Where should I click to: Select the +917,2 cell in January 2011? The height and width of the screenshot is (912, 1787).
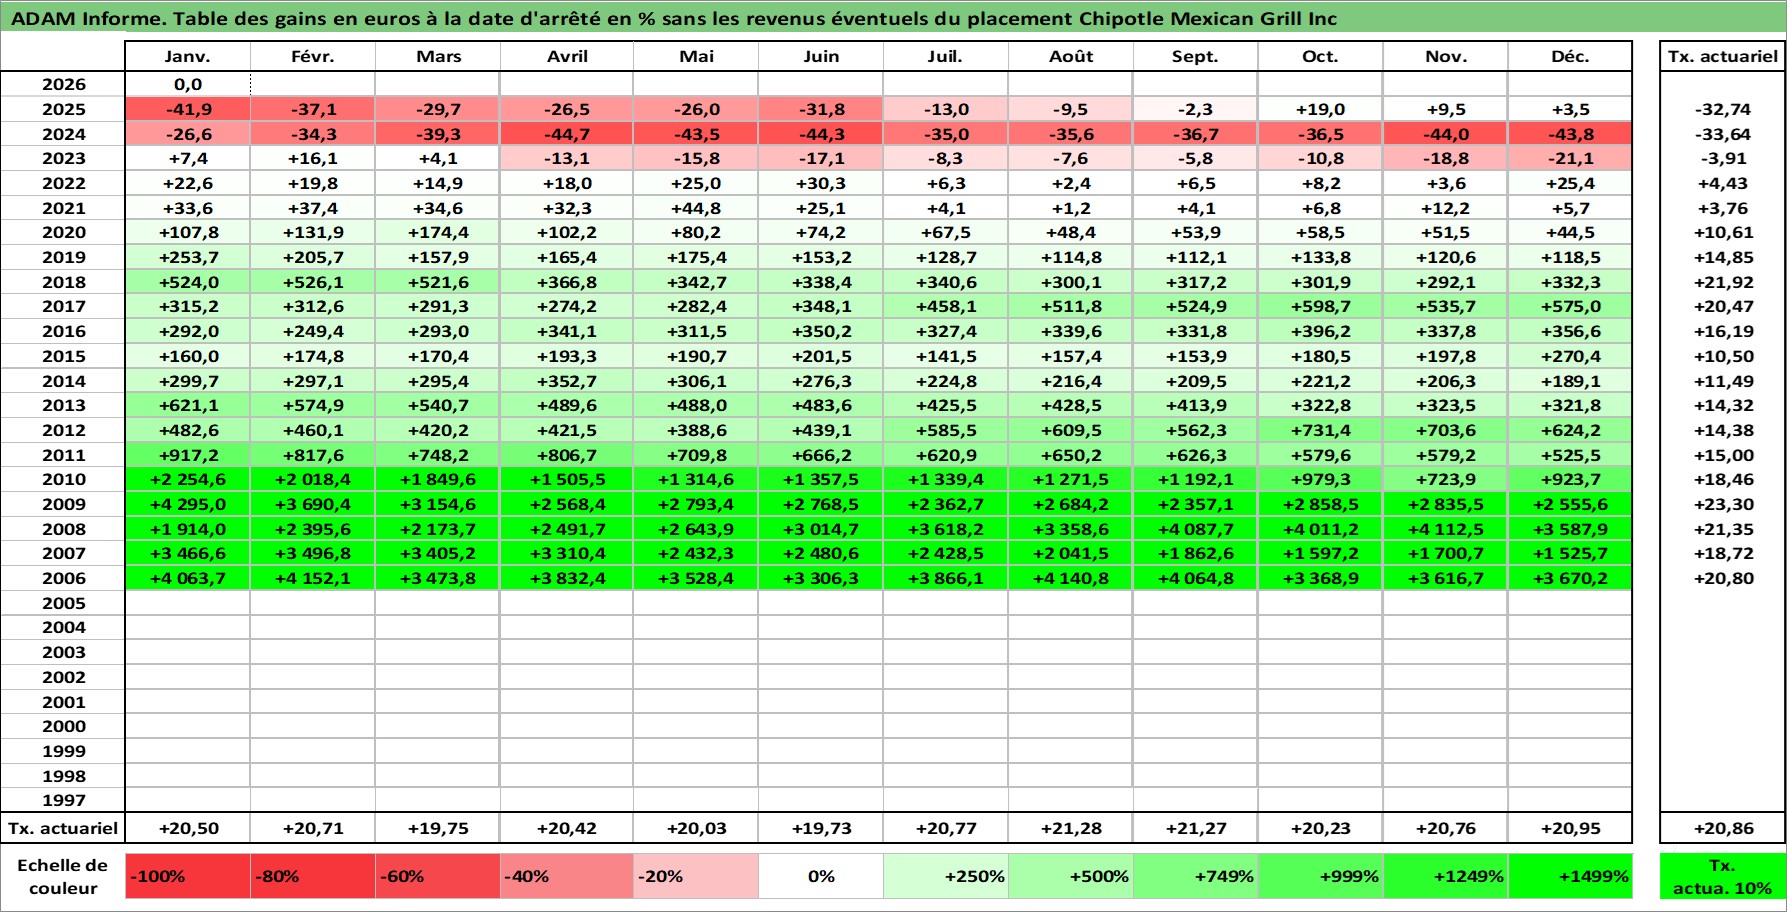pos(188,455)
